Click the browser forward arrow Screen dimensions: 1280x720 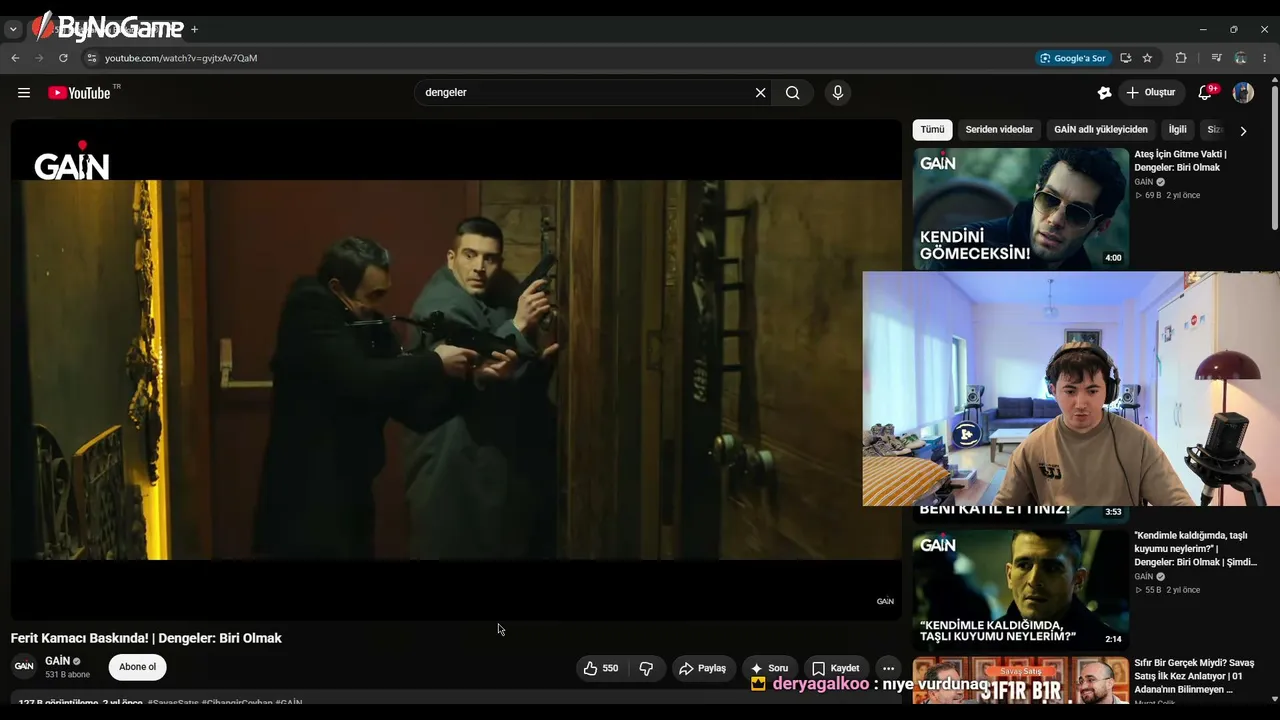click(39, 58)
